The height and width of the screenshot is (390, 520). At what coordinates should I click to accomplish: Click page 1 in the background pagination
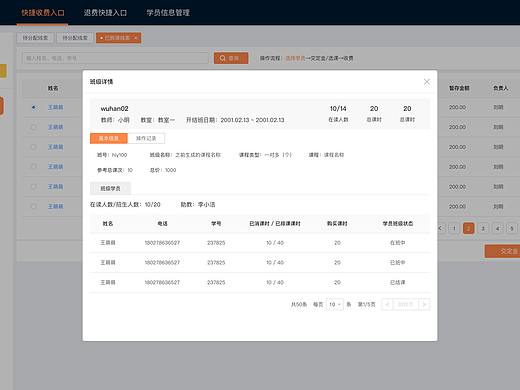point(454,228)
